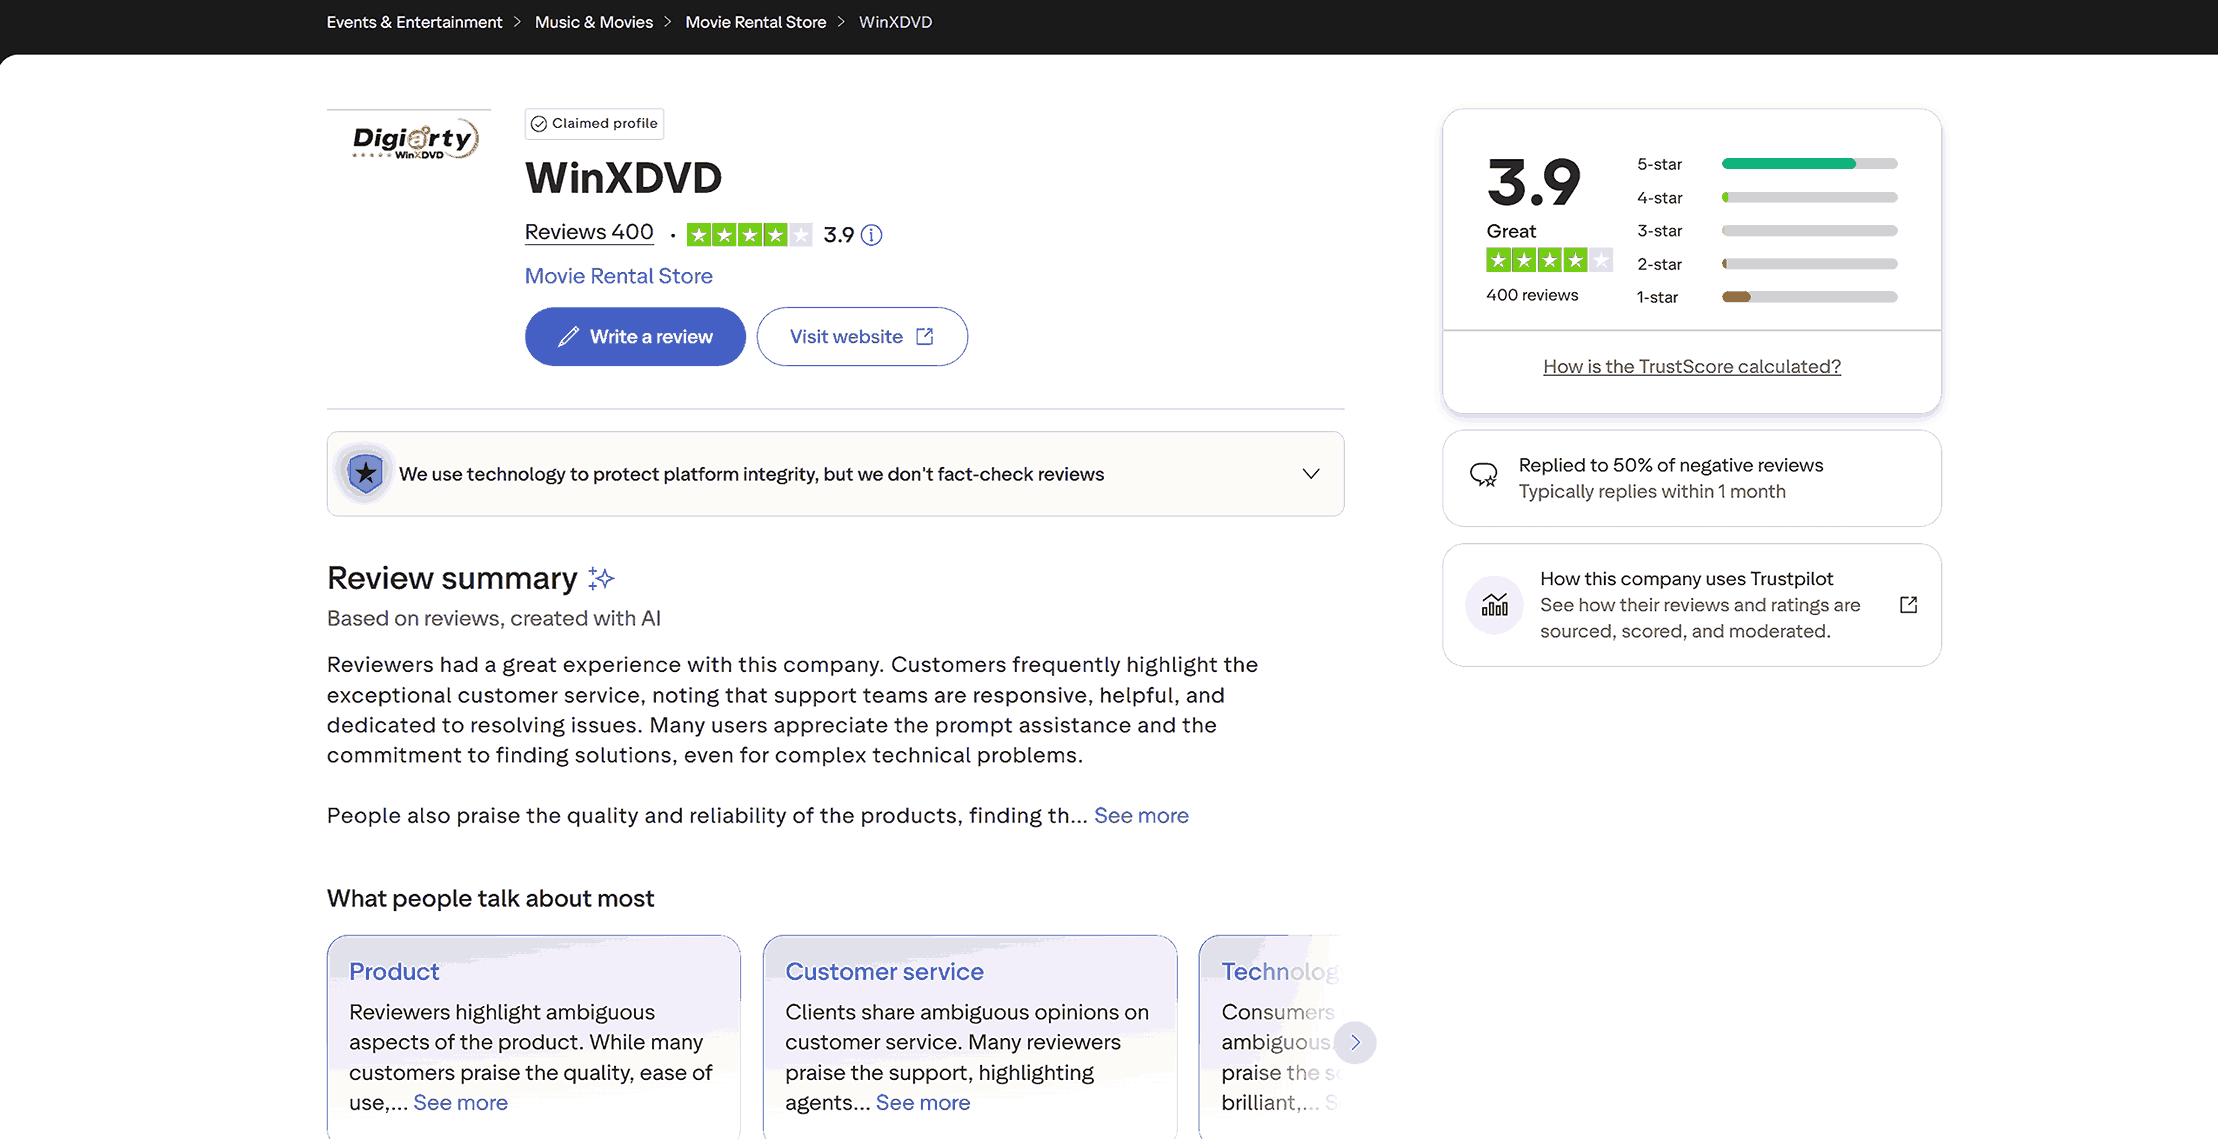Open Events & Entertainment breadcrumb
The image size is (2218, 1139).
[x=414, y=22]
